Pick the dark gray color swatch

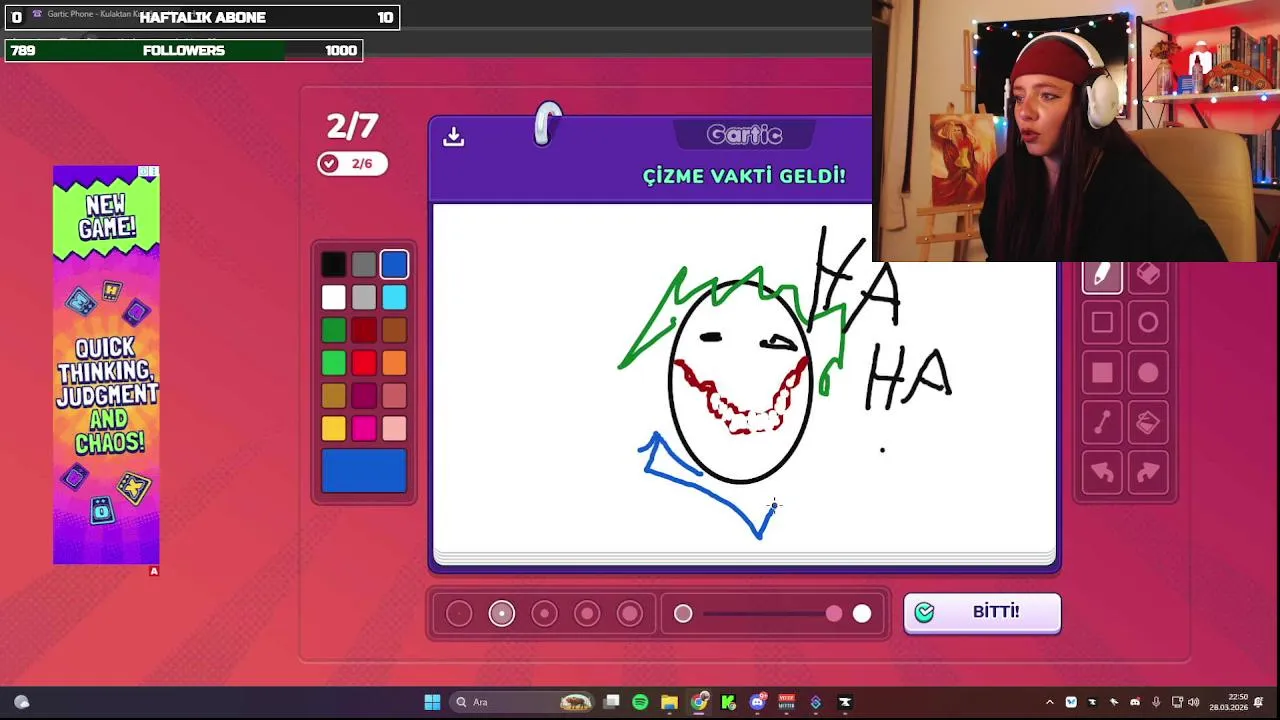click(364, 264)
